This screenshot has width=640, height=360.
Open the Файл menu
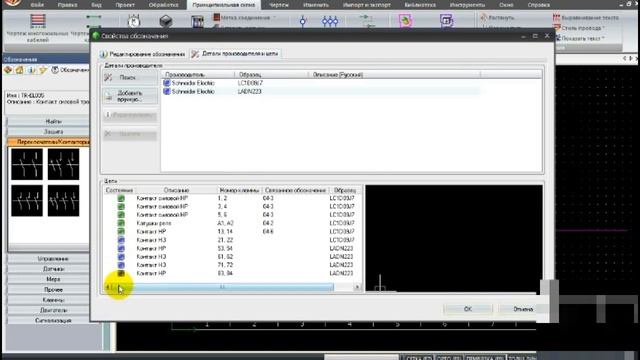[37, 5]
